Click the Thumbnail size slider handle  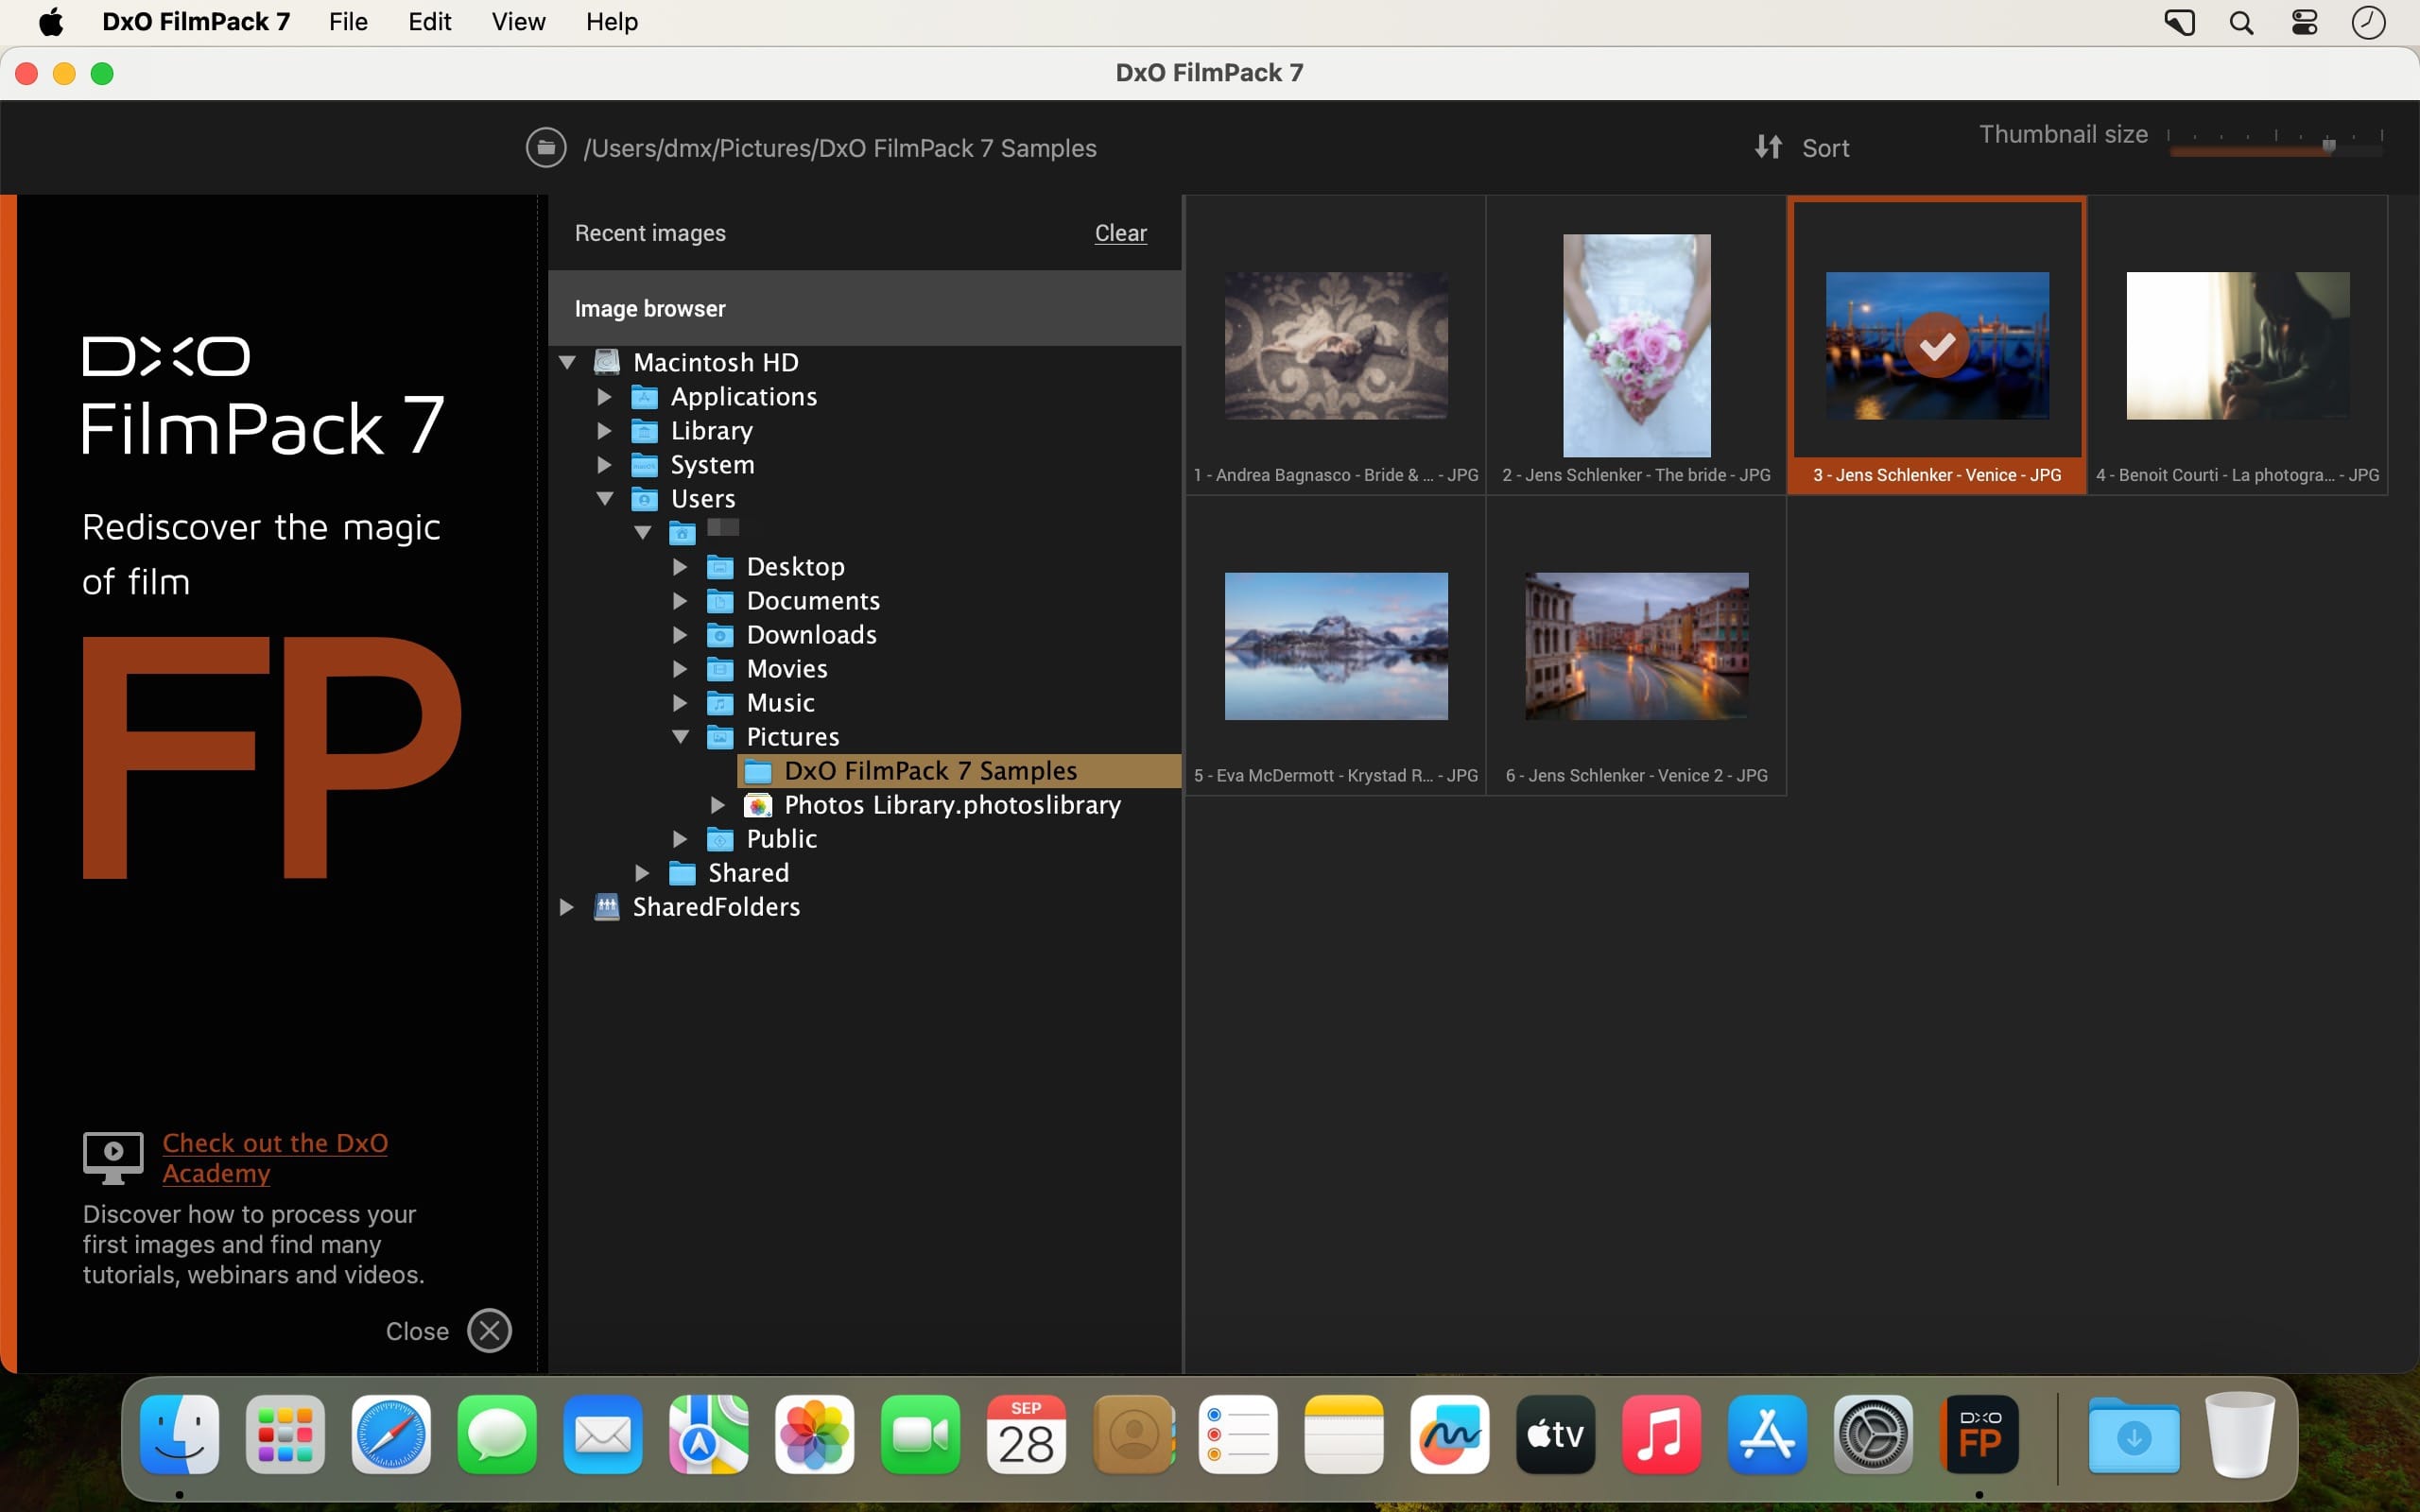pos(2329,146)
